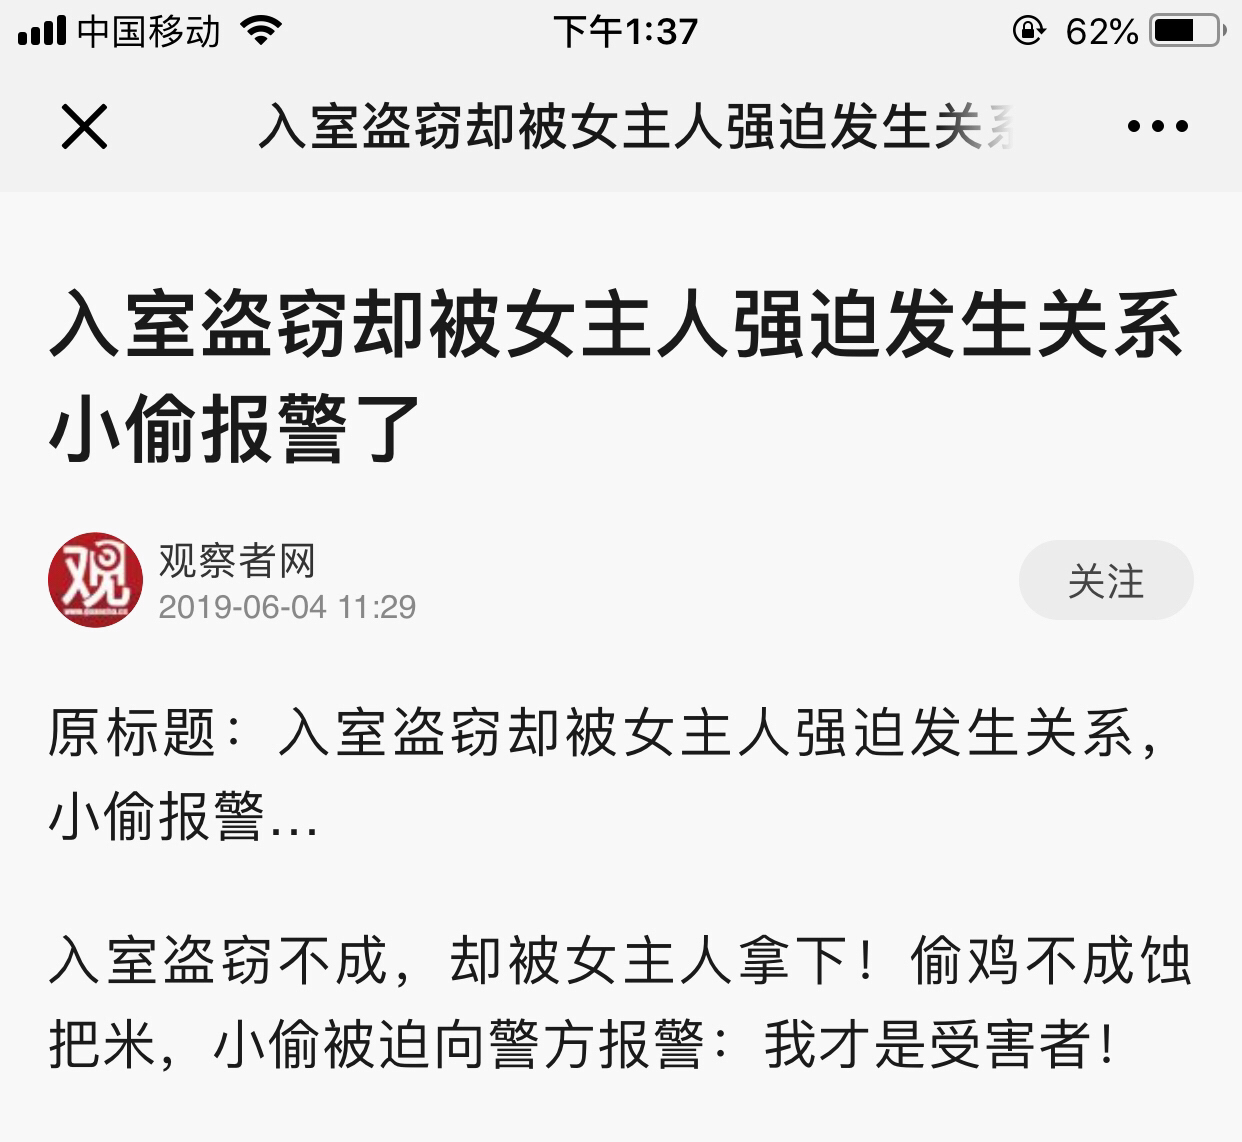This screenshot has height=1142, width=1242.
Task: Open the 观察者网 account name link
Action: [x=237, y=560]
